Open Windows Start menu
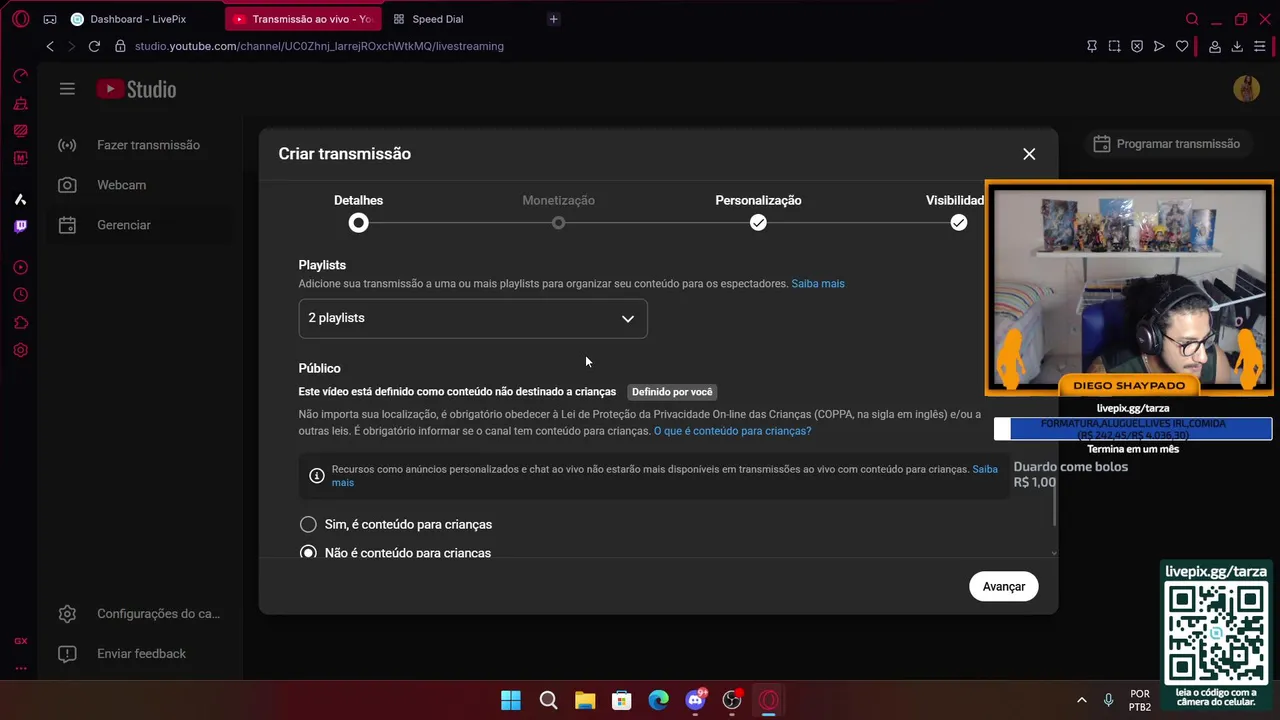The width and height of the screenshot is (1280, 720). 511,700
